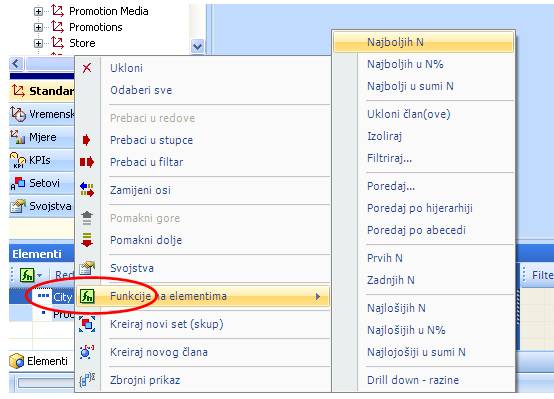
Task: Click the Kreiraj novog člana icon
Action: pyautogui.click(x=87, y=352)
